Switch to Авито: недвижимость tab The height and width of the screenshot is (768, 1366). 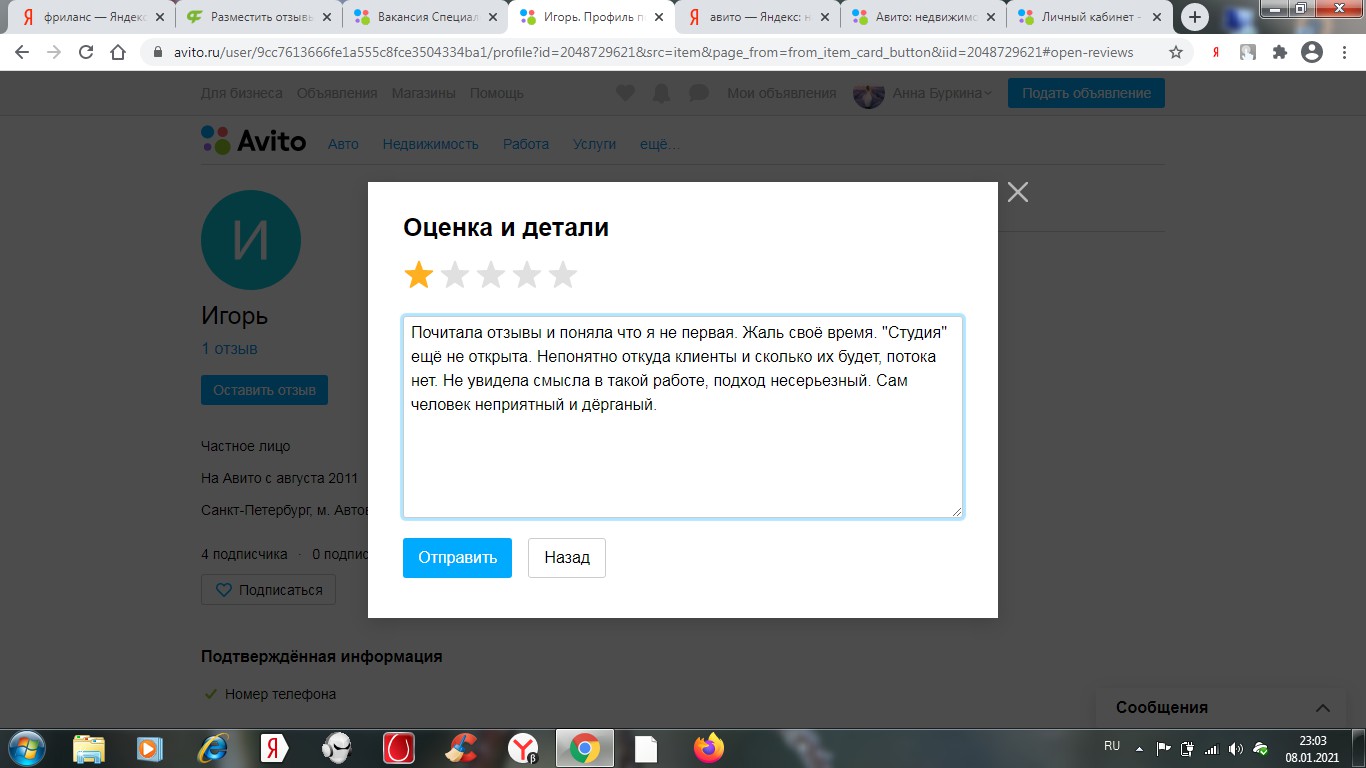(x=923, y=17)
